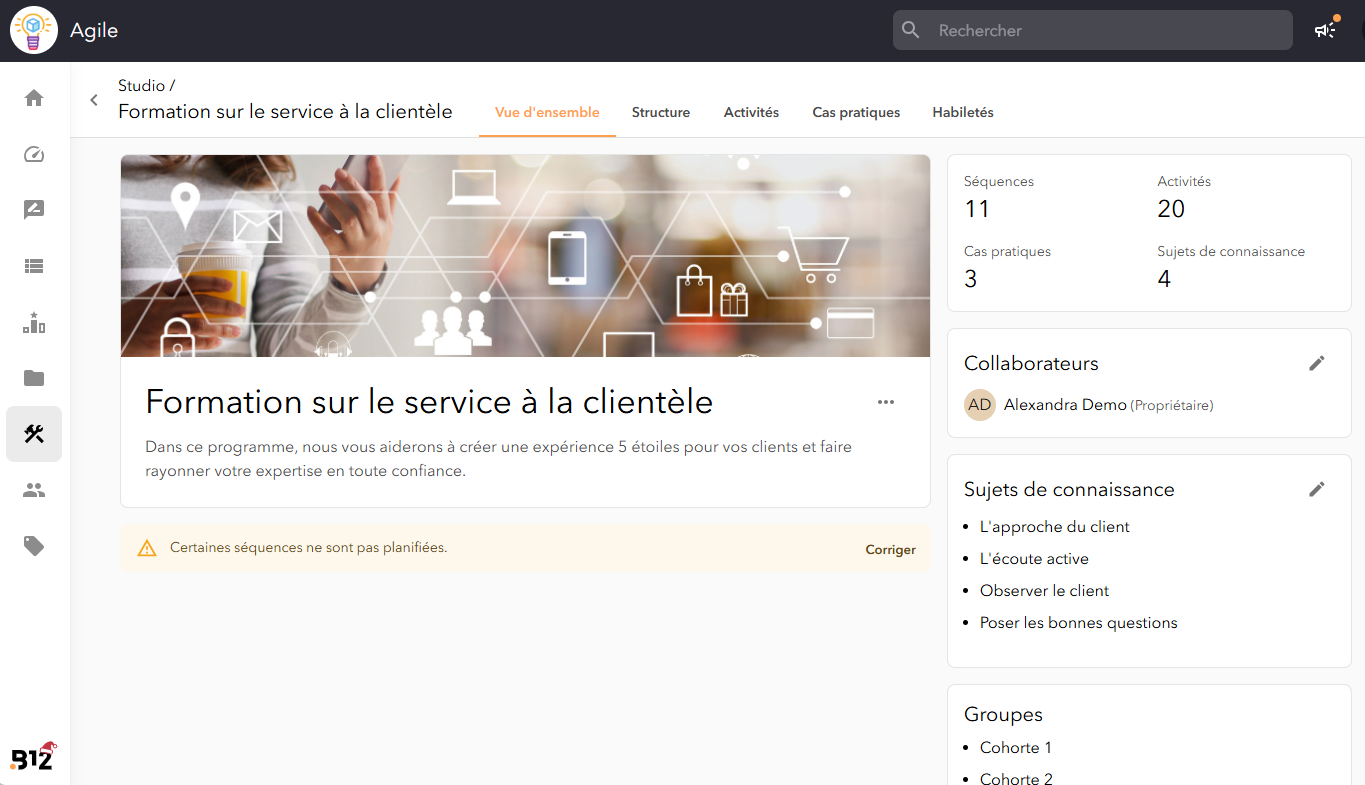
Task: Click the Activités count 20
Action: [x=1171, y=209]
